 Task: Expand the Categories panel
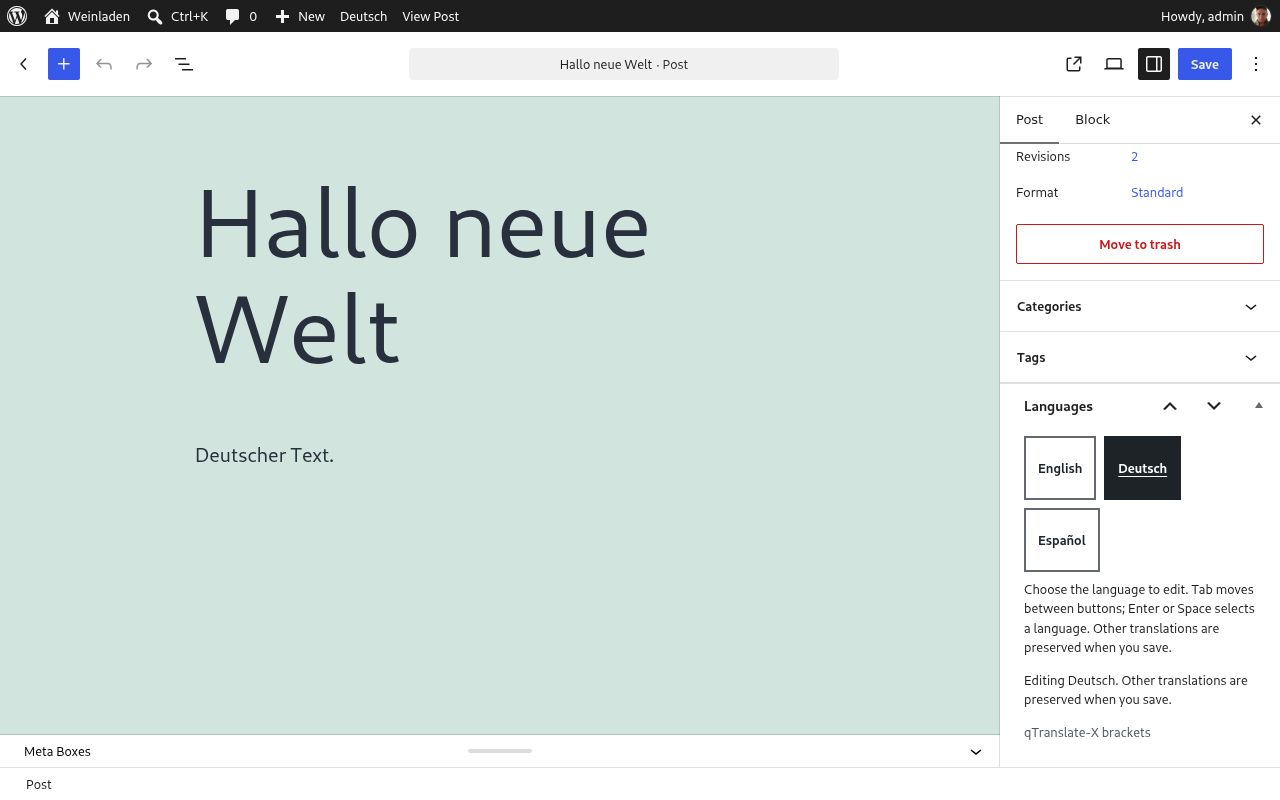pos(1140,307)
